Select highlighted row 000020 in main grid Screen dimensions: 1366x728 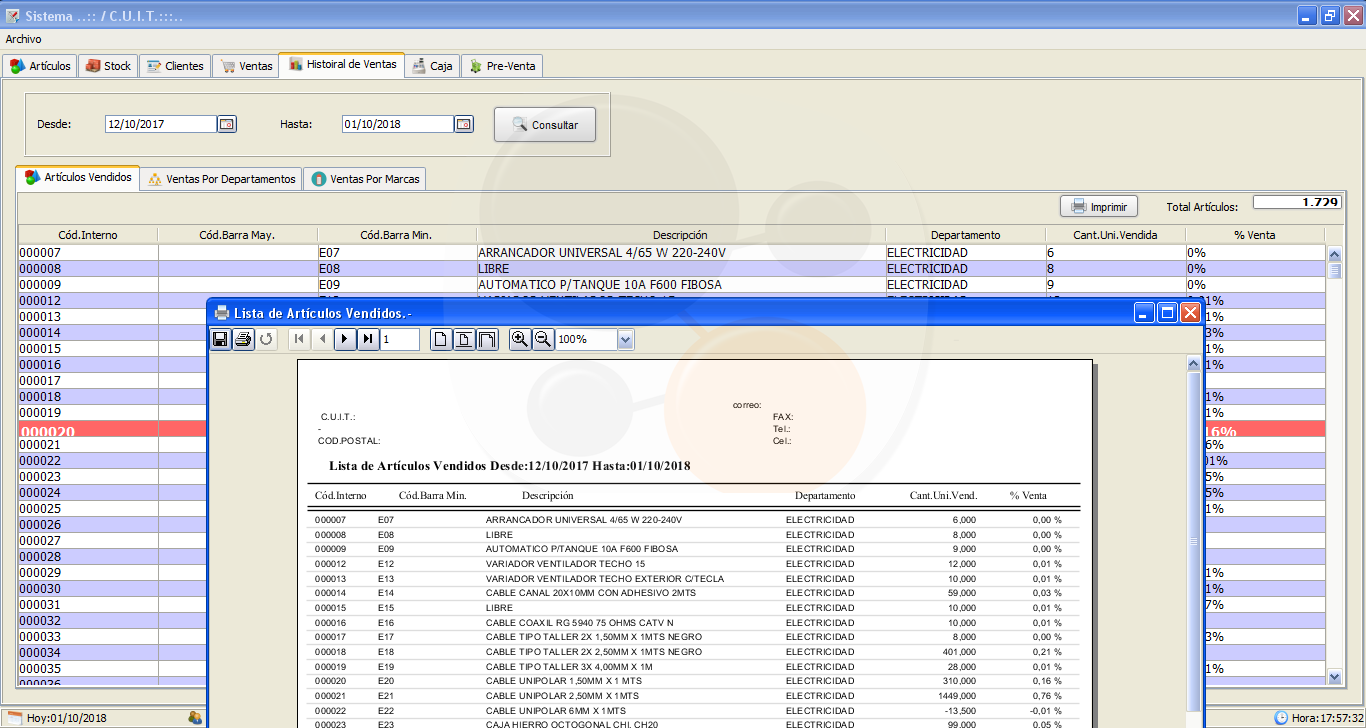click(x=112, y=430)
